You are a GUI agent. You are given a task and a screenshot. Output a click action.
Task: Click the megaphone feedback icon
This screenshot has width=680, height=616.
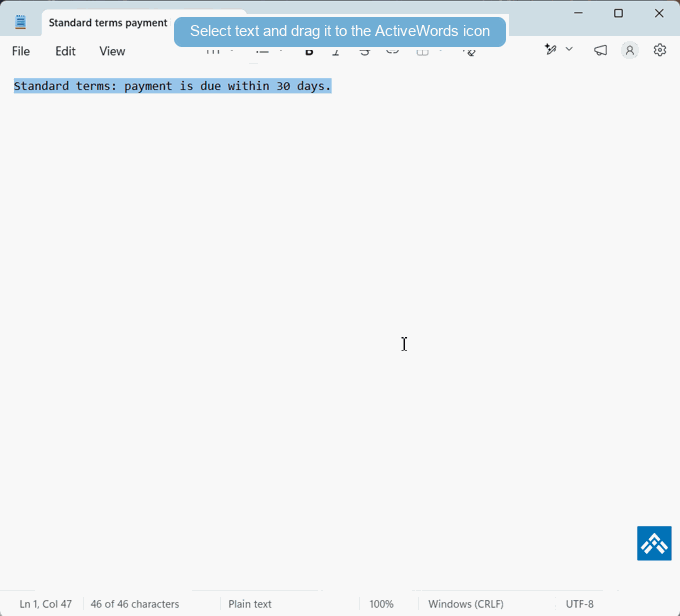pyautogui.click(x=600, y=50)
